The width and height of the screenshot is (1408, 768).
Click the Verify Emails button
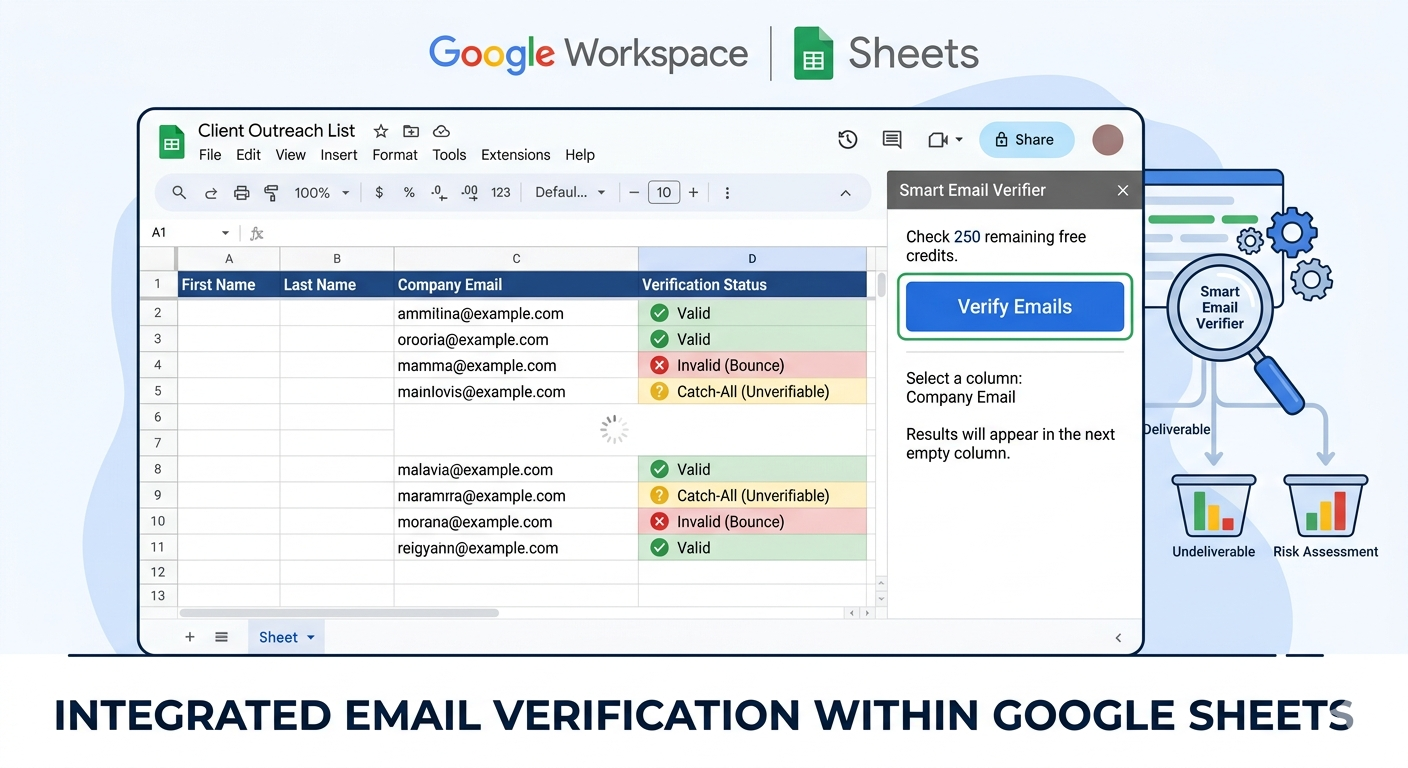[1015, 307]
